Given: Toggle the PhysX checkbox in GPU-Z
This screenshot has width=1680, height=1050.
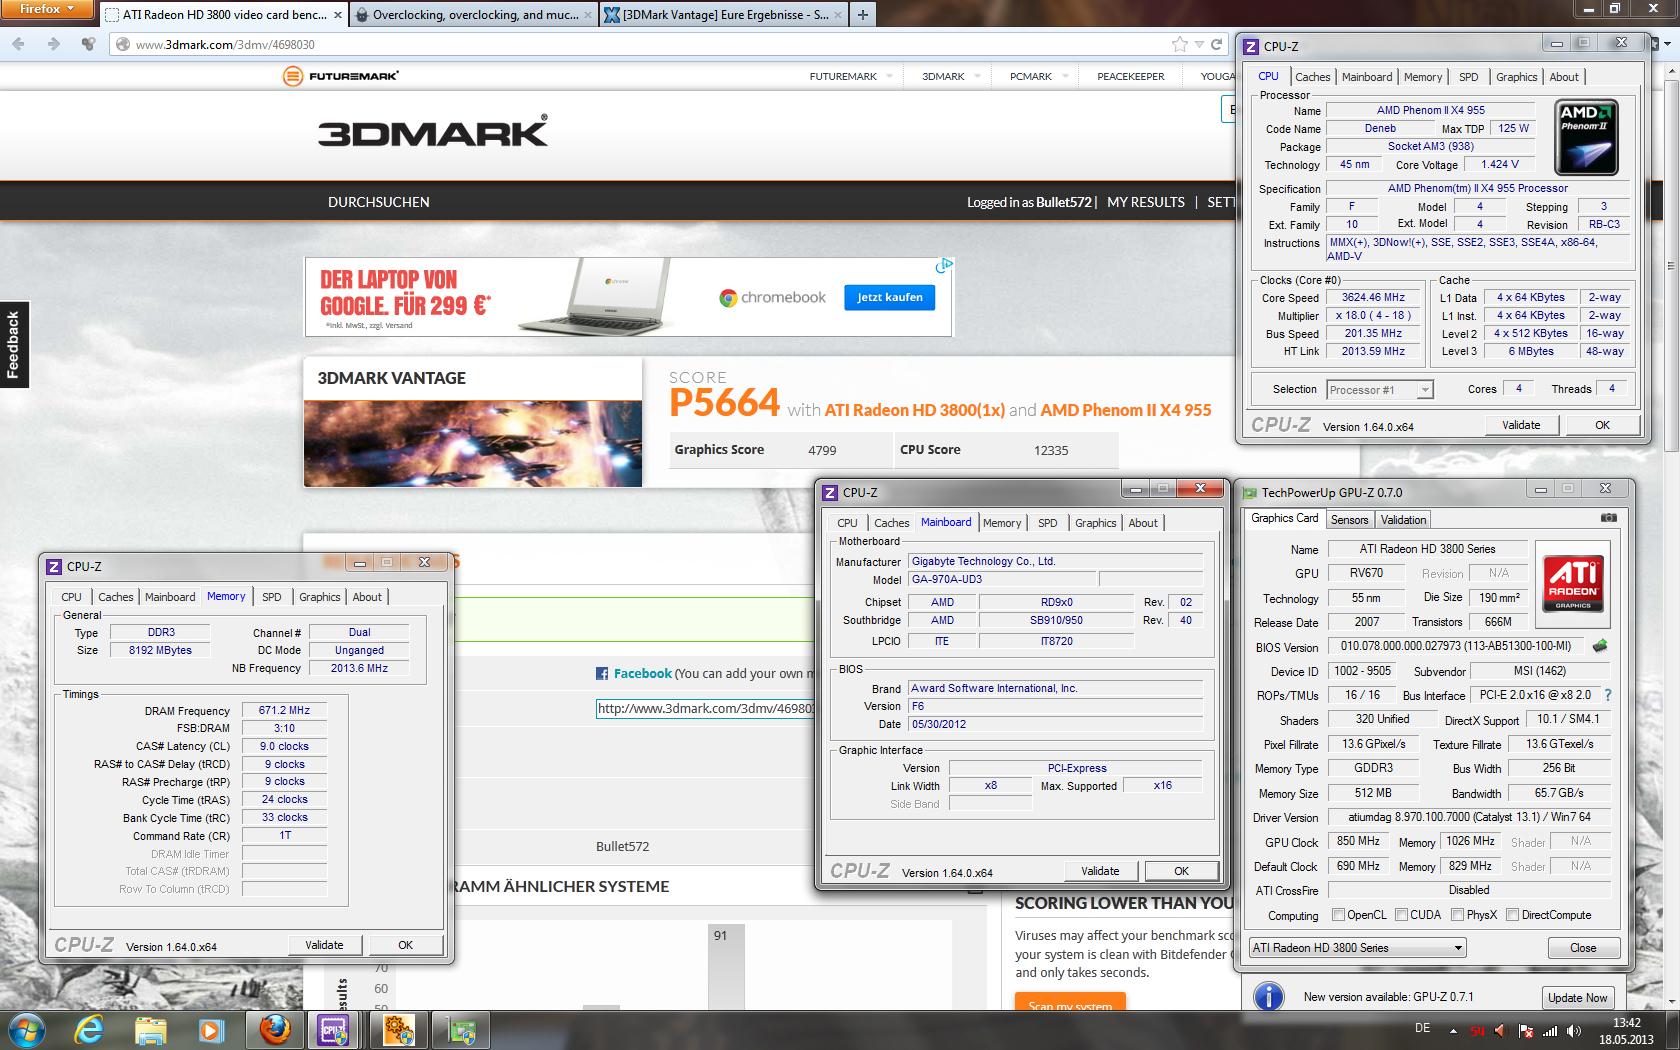Looking at the screenshot, I should click(1457, 915).
